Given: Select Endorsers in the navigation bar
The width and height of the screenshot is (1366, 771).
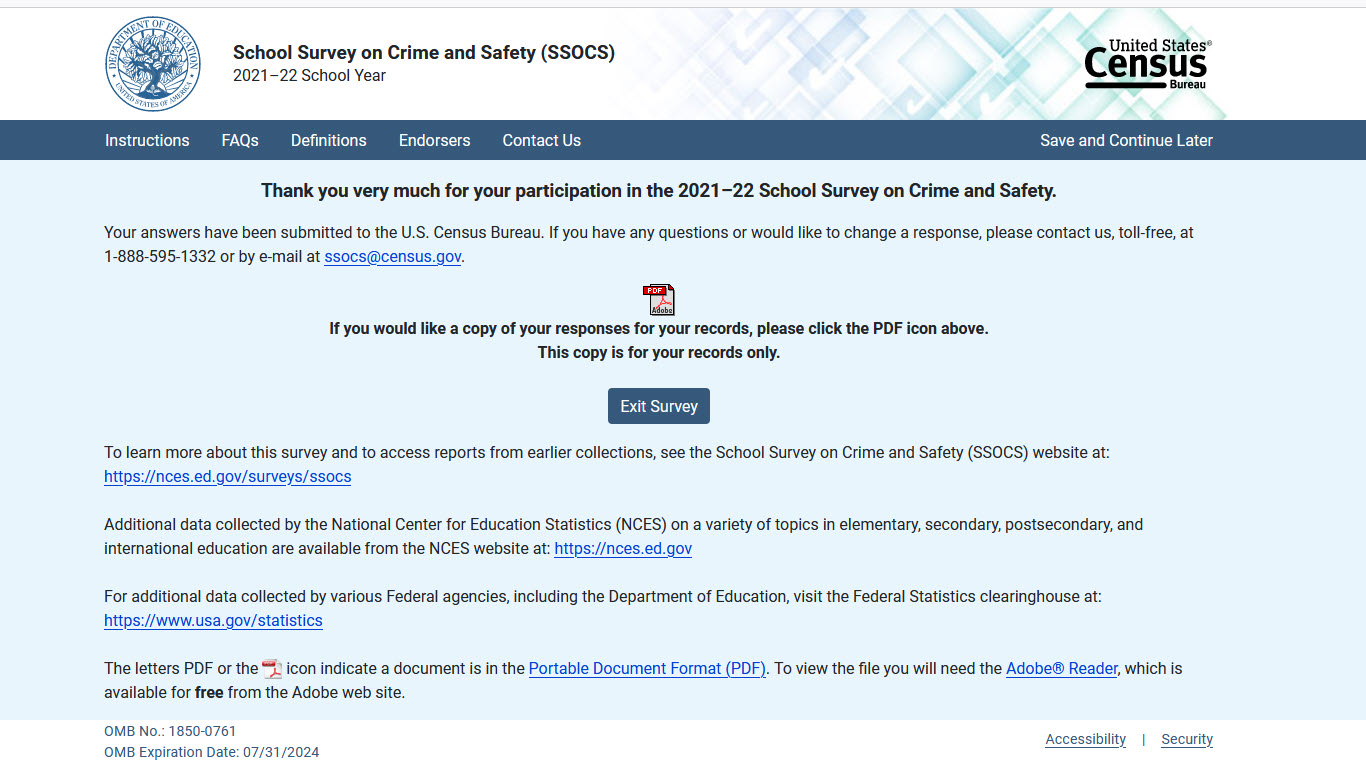Looking at the screenshot, I should [x=434, y=140].
